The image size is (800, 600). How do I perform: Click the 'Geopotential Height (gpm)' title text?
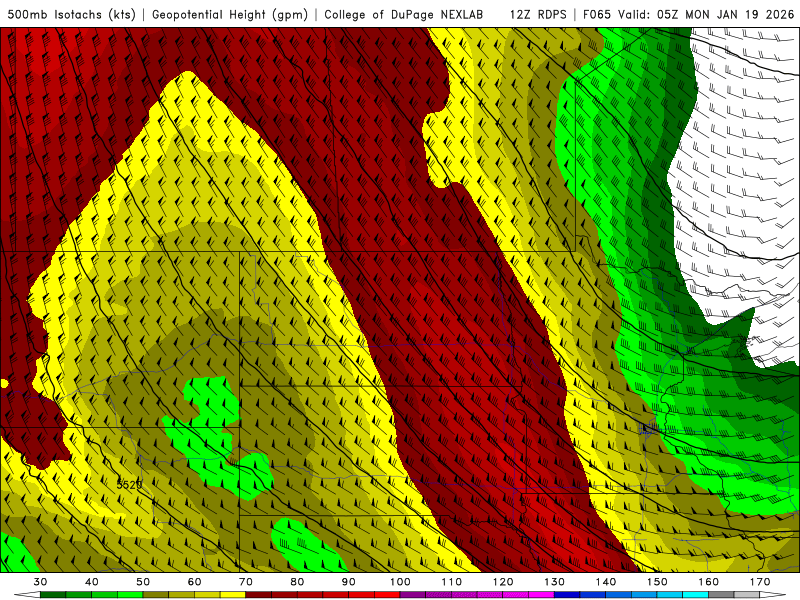click(x=230, y=14)
